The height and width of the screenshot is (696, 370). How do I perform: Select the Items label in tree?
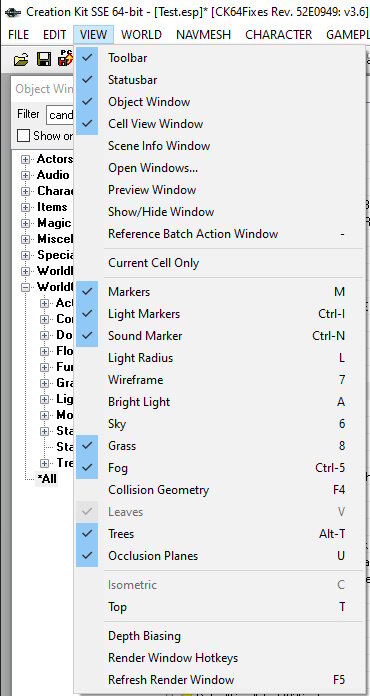pyautogui.click(x=52, y=207)
